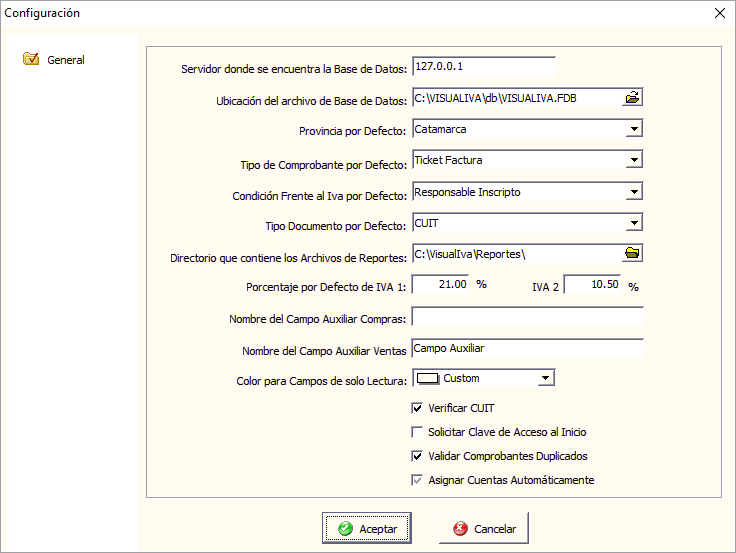Focus the IVA 2 percentage field
The image size is (736, 553).
pos(592,284)
